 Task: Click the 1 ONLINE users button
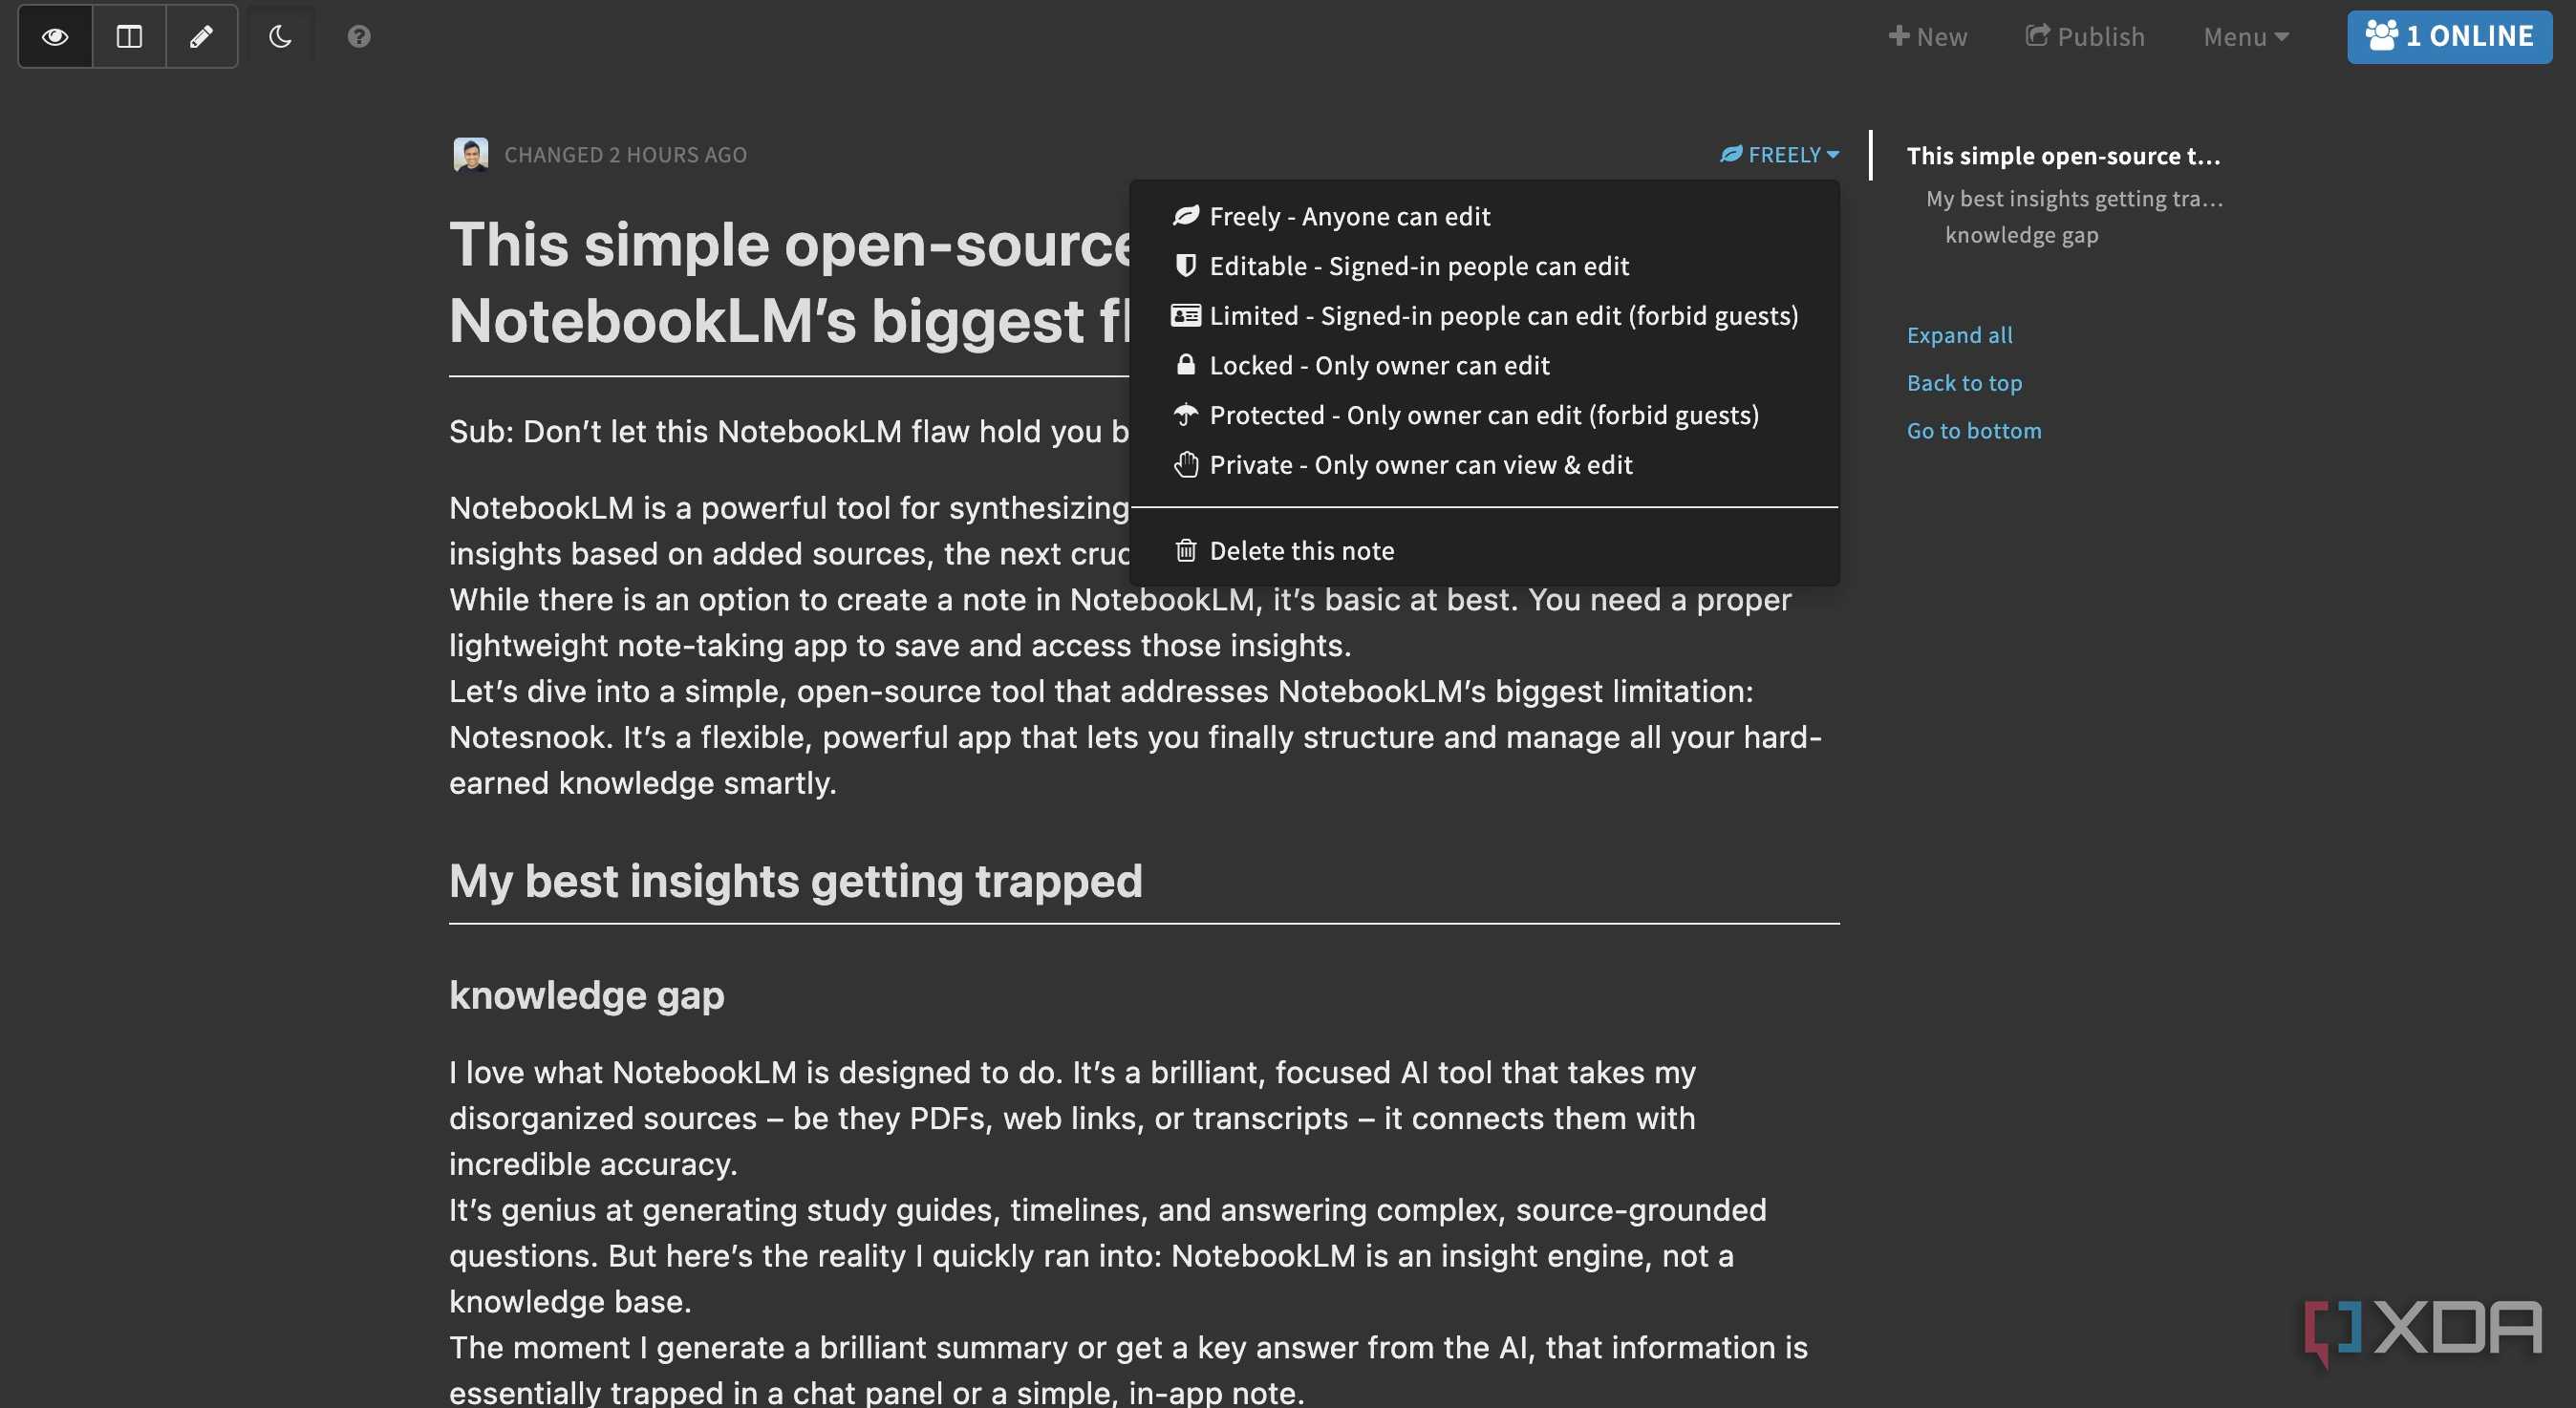click(x=2449, y=37)
